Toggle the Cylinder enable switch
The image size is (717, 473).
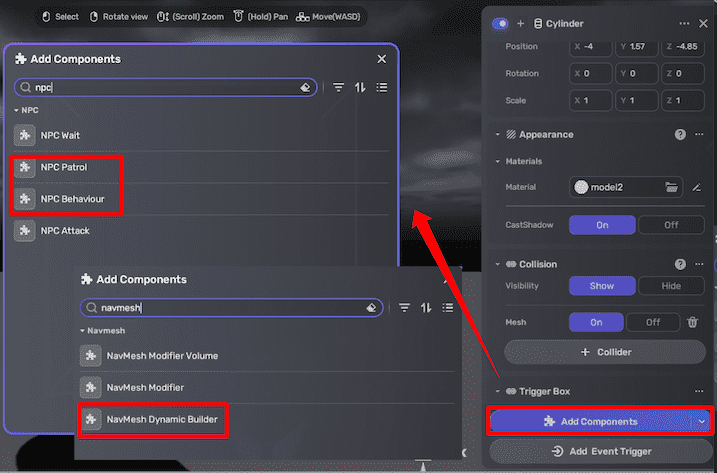(500, 23)
